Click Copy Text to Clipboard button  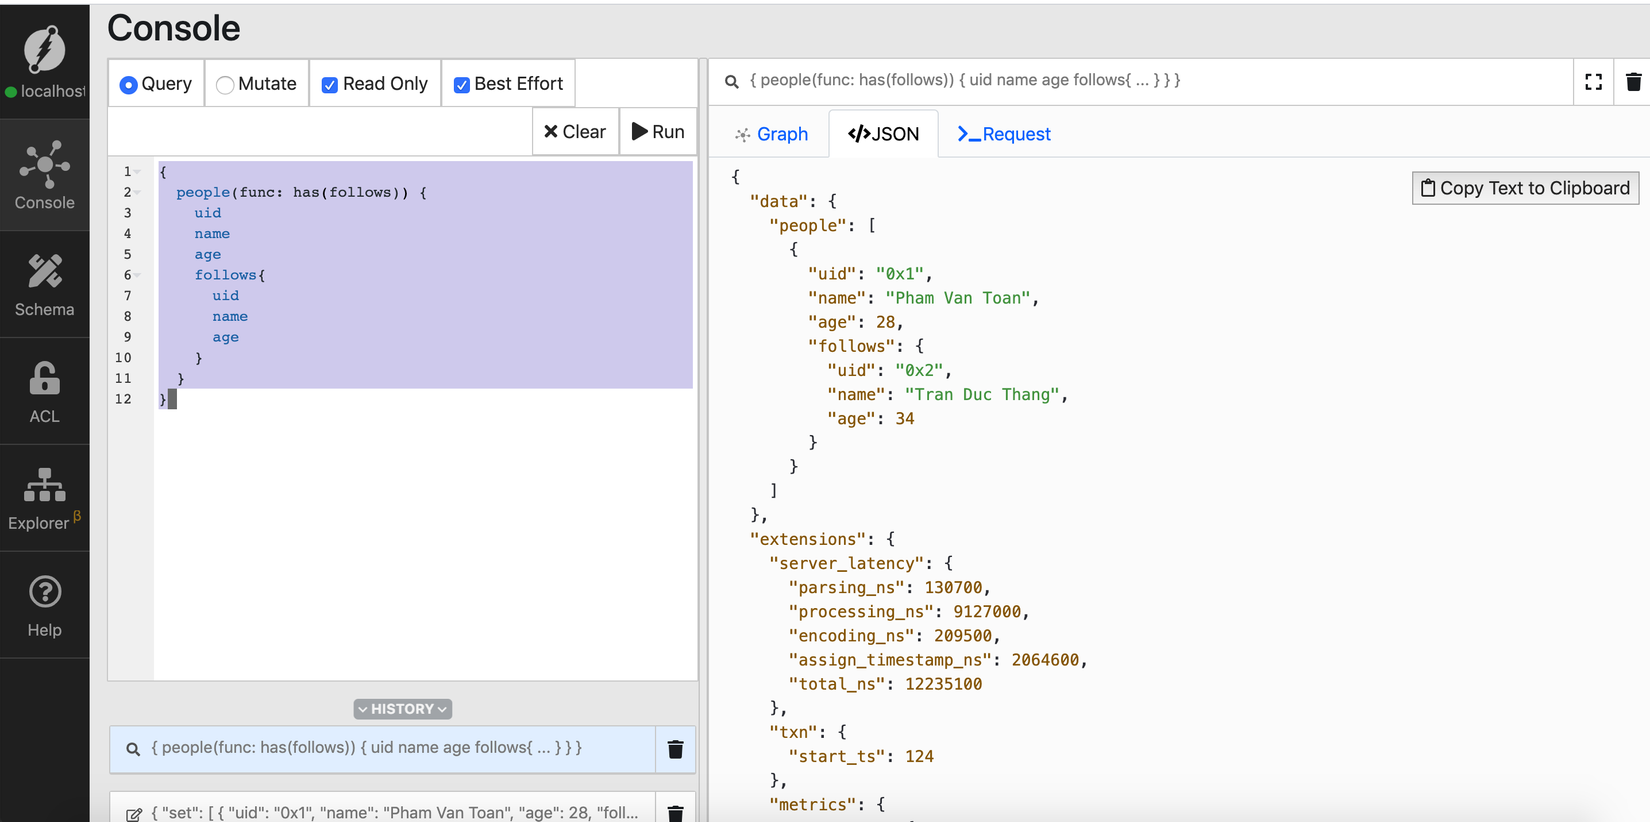[x=1525, y=188]
